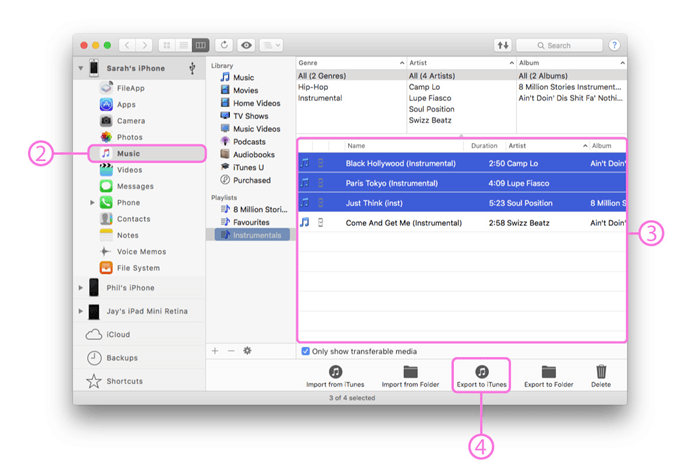
Task: Filter by artist Lupe Fiasco
Action: click(430, 98)
